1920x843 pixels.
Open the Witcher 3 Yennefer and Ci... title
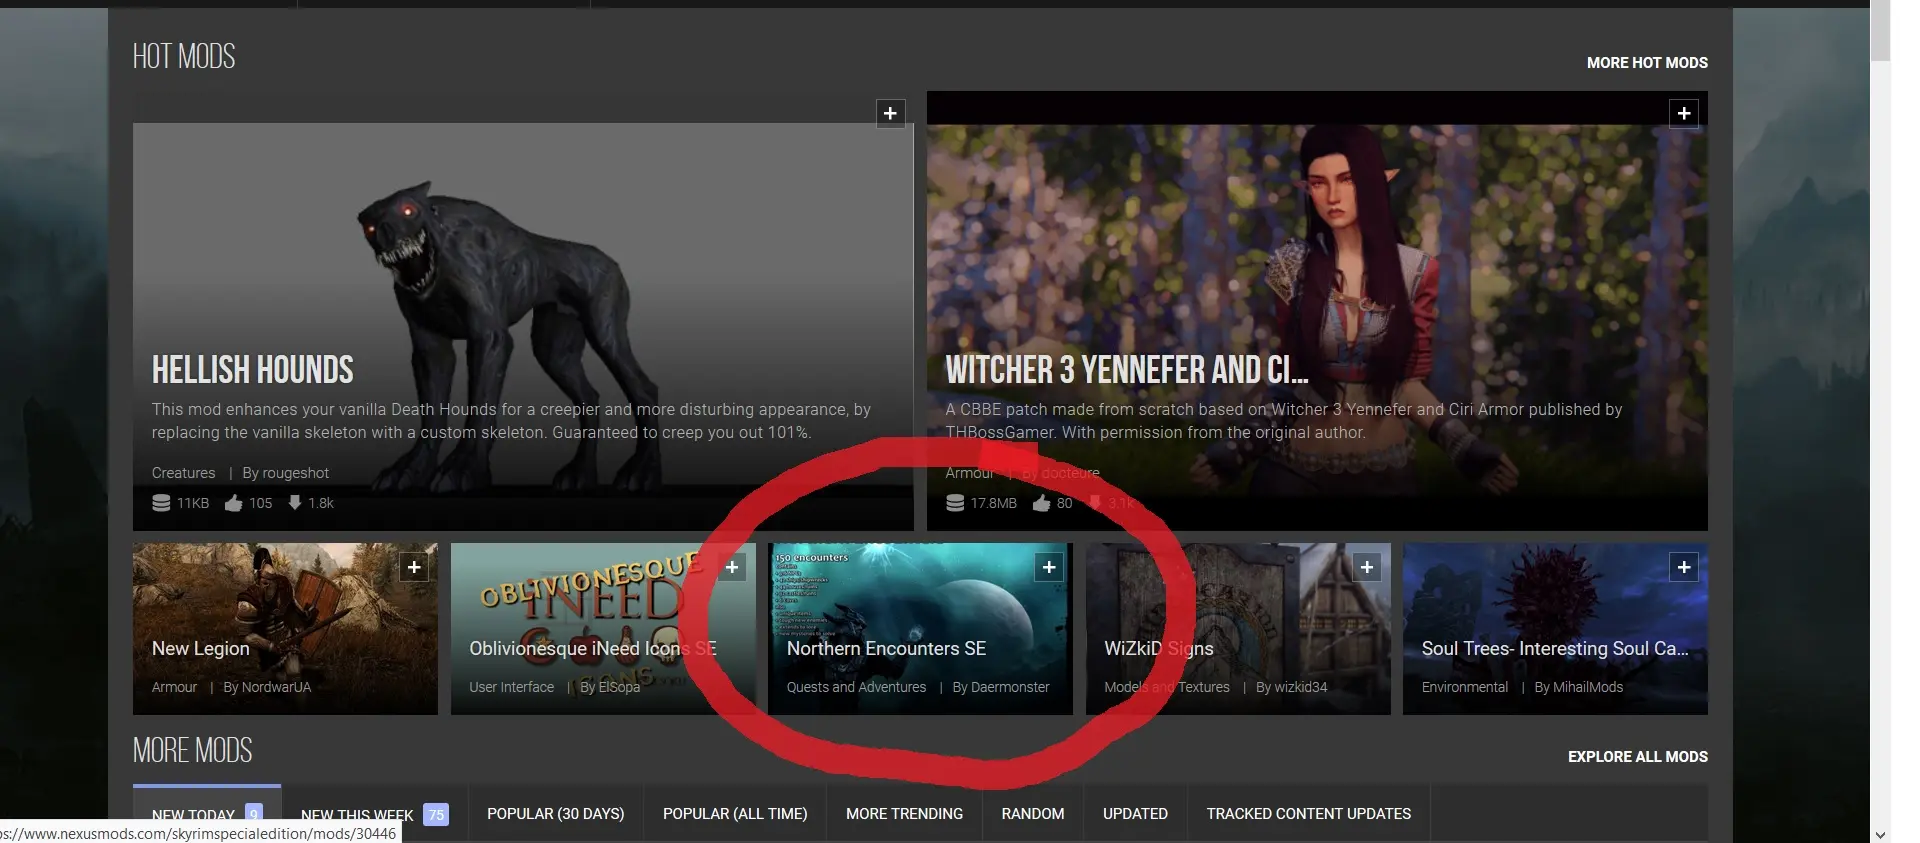[1126, 370]
